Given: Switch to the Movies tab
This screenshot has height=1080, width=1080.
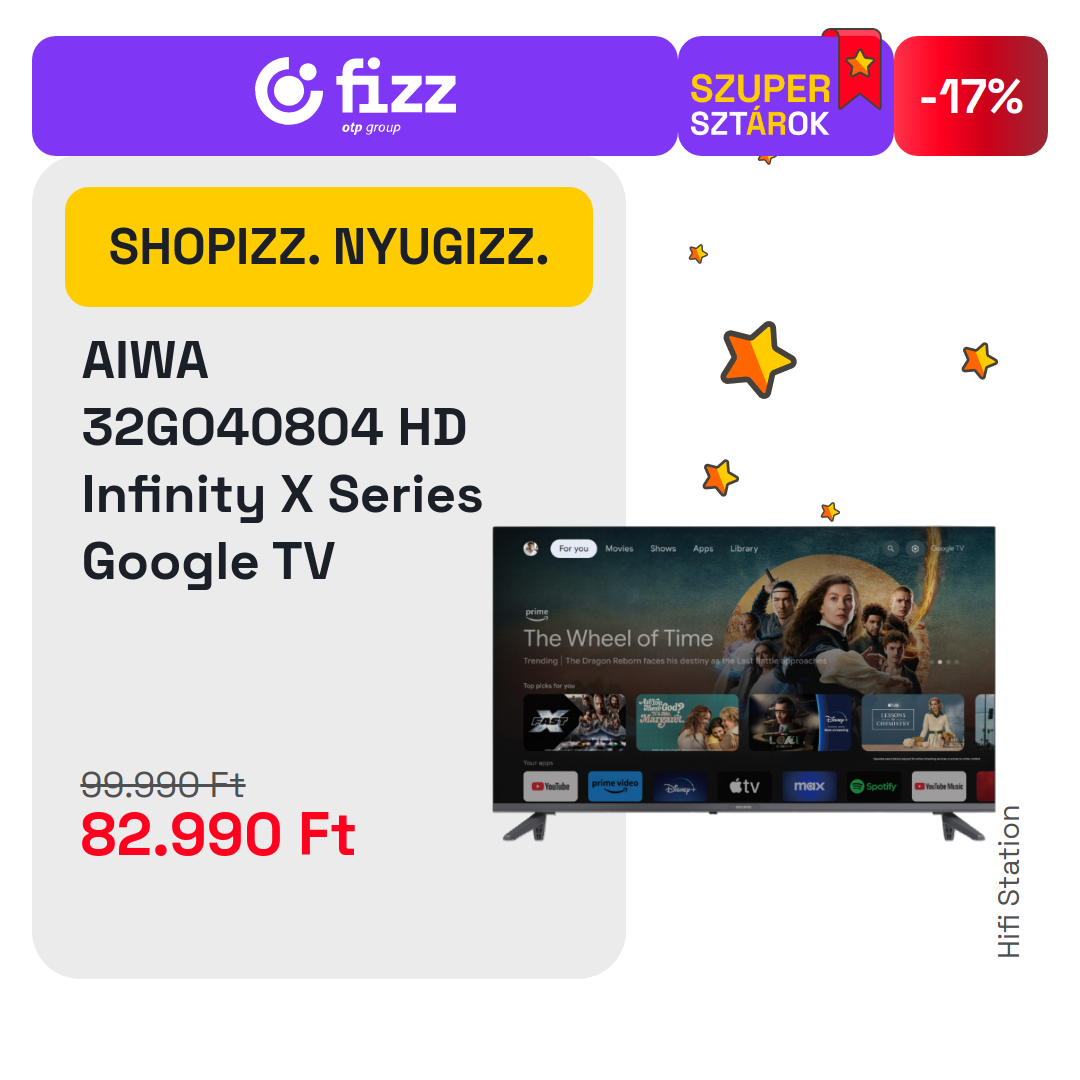Looking at the screenshot, I should [619, 548].
